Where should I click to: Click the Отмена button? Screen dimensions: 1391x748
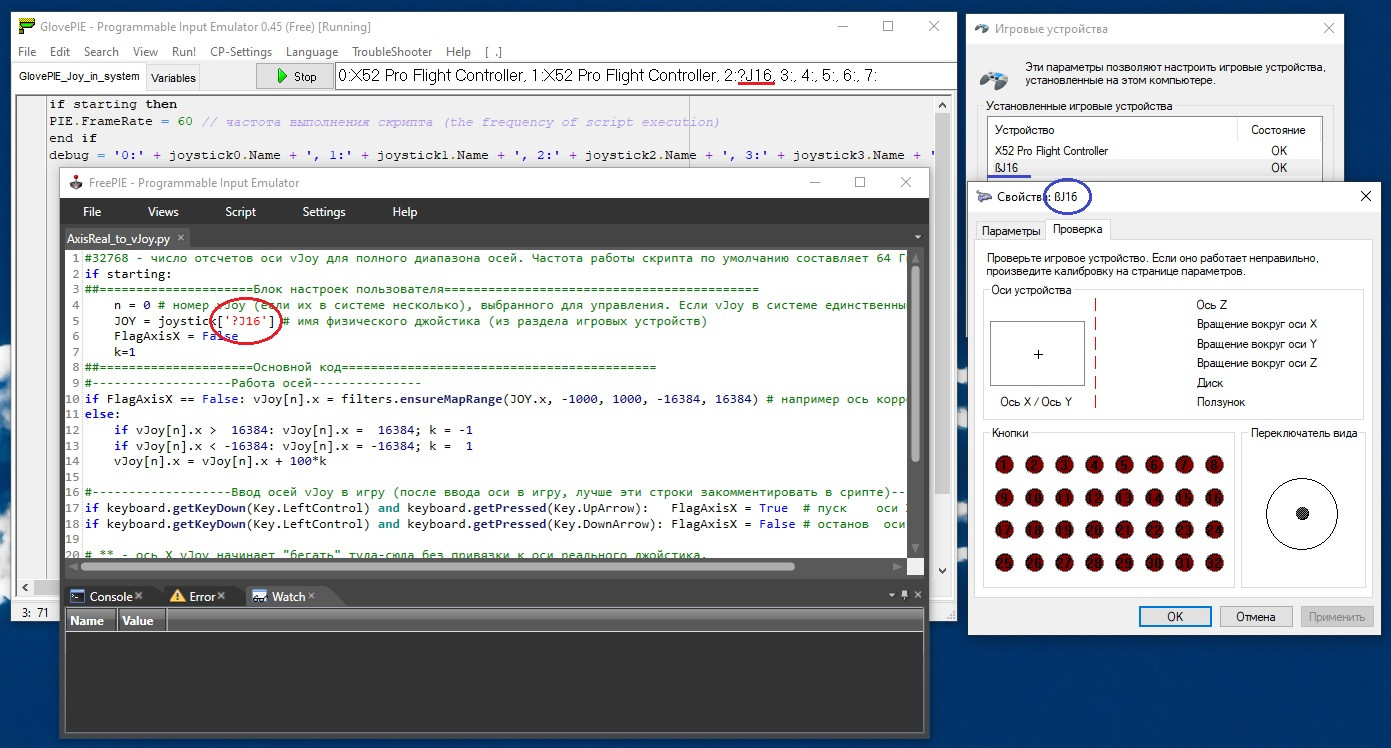click(x=1255, y=617)
